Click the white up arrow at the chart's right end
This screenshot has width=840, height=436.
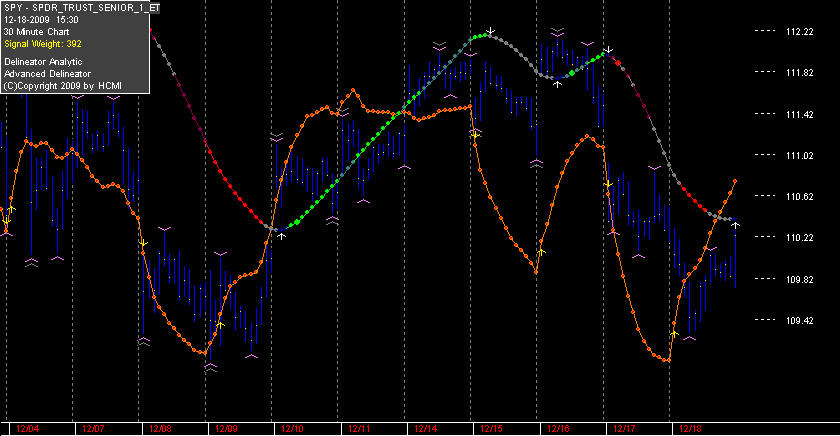736,225
